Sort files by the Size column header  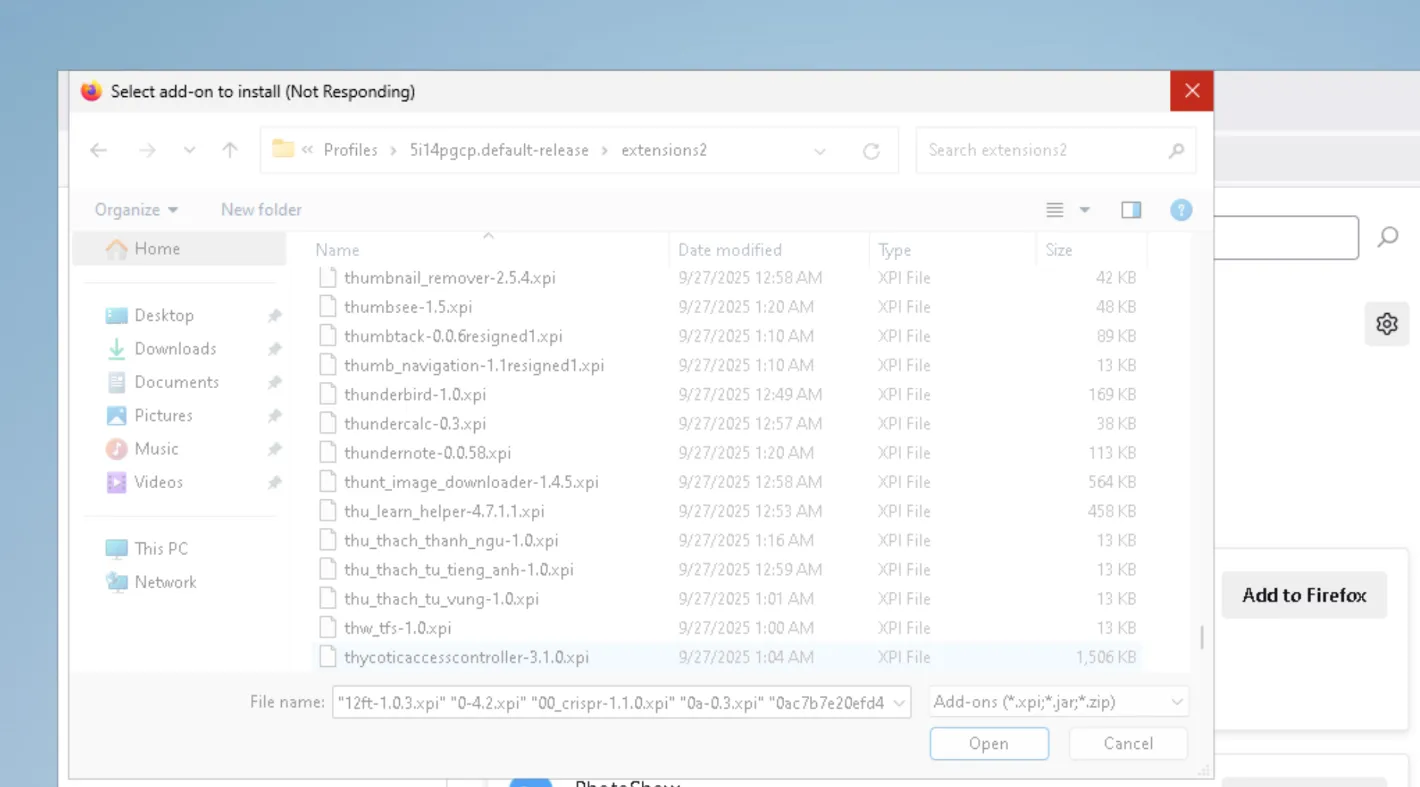click(1058, 249)
